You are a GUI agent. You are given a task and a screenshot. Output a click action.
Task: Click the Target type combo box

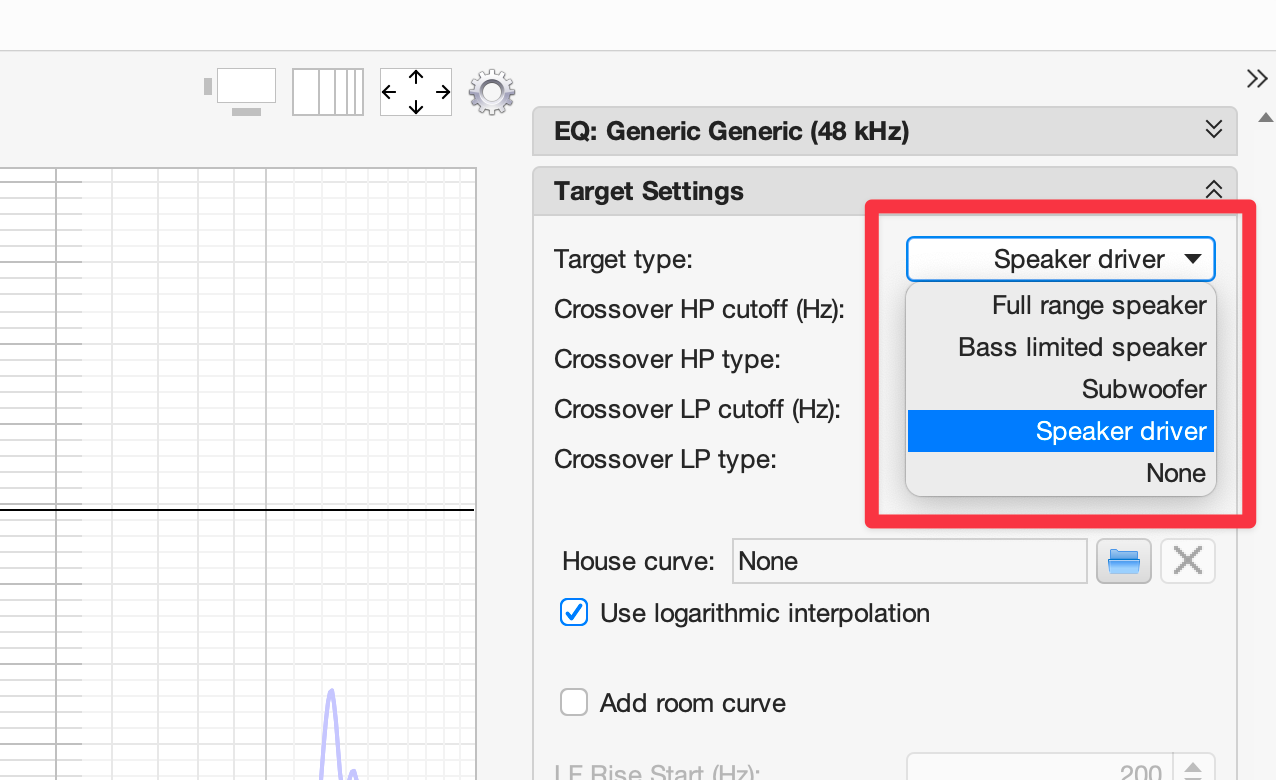pos(1060,260)
